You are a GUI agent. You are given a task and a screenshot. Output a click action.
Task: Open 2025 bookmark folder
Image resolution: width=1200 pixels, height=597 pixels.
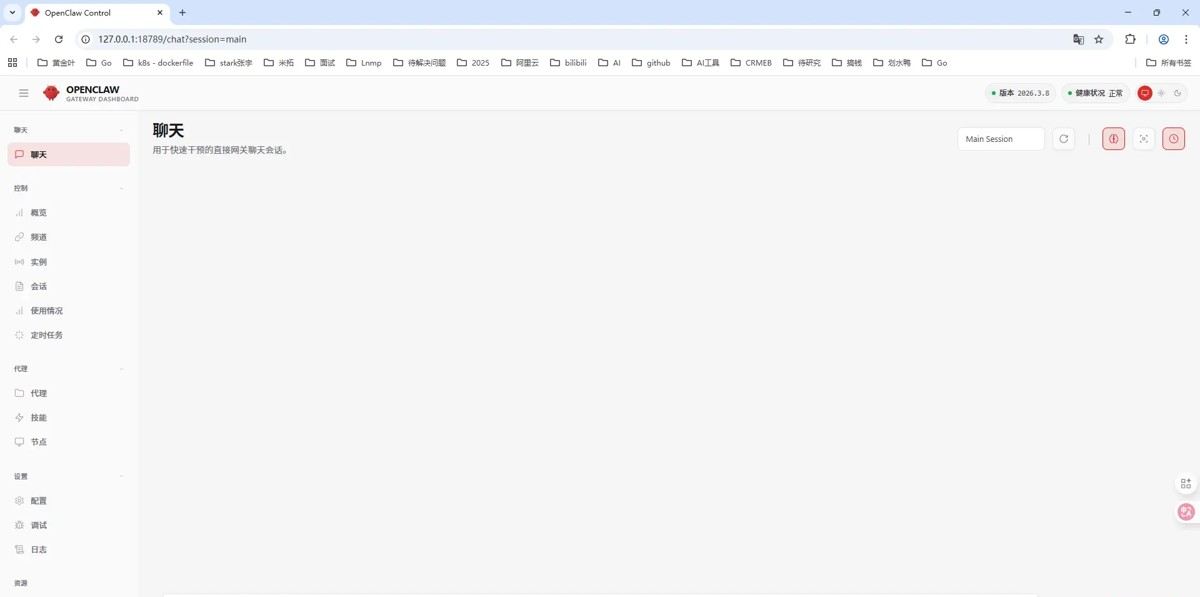pyautogui.click(x=473, y=62)
